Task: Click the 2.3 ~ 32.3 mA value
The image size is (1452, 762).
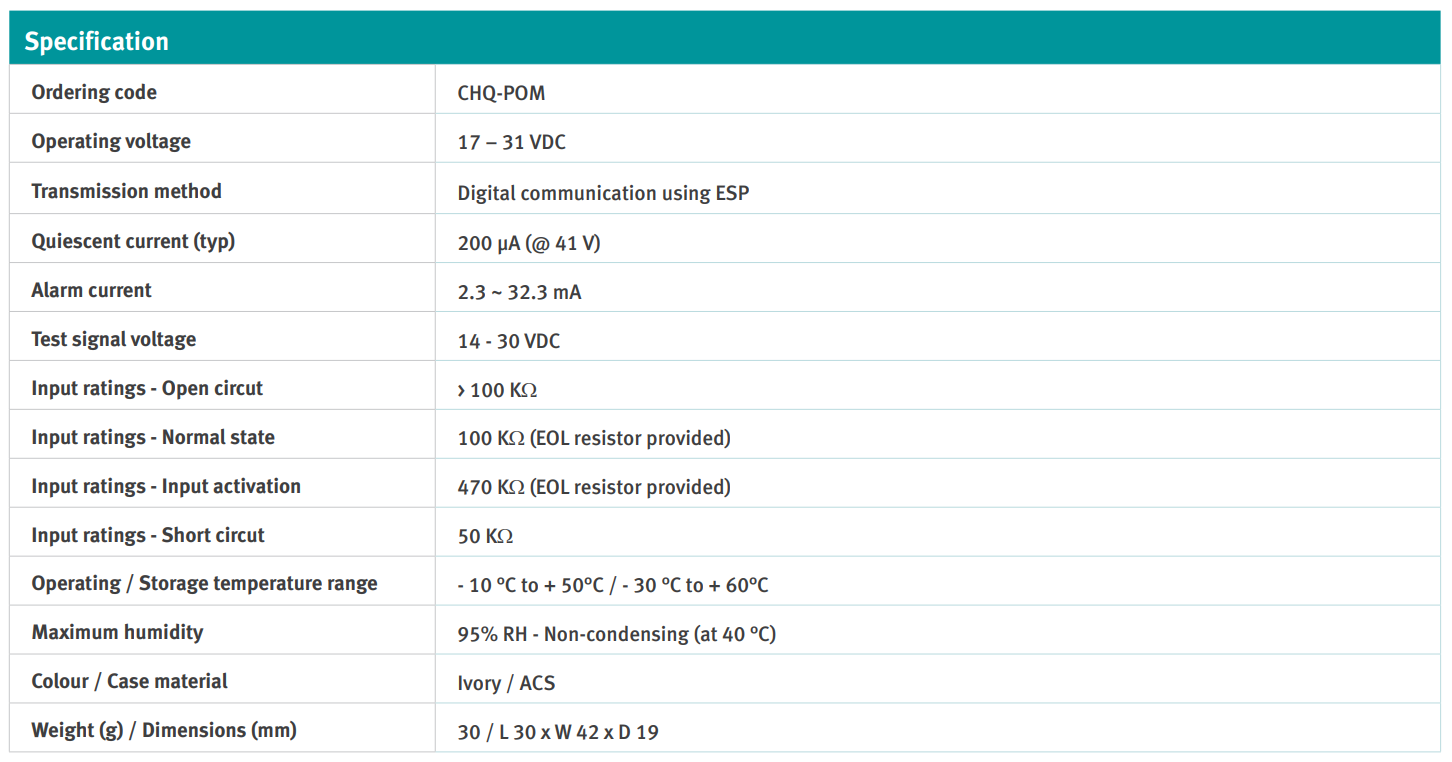Action: [519, 292]
